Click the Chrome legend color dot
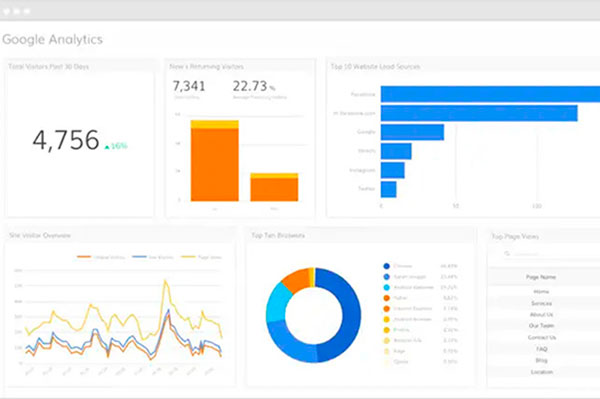 pyautogui.click(x=386, y=266)
